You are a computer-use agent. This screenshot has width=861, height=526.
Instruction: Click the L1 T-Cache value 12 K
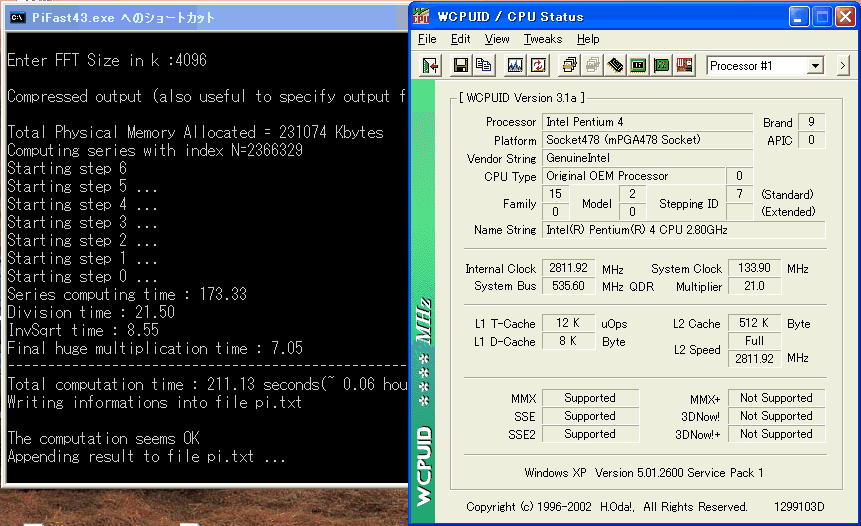click(568, 323)
